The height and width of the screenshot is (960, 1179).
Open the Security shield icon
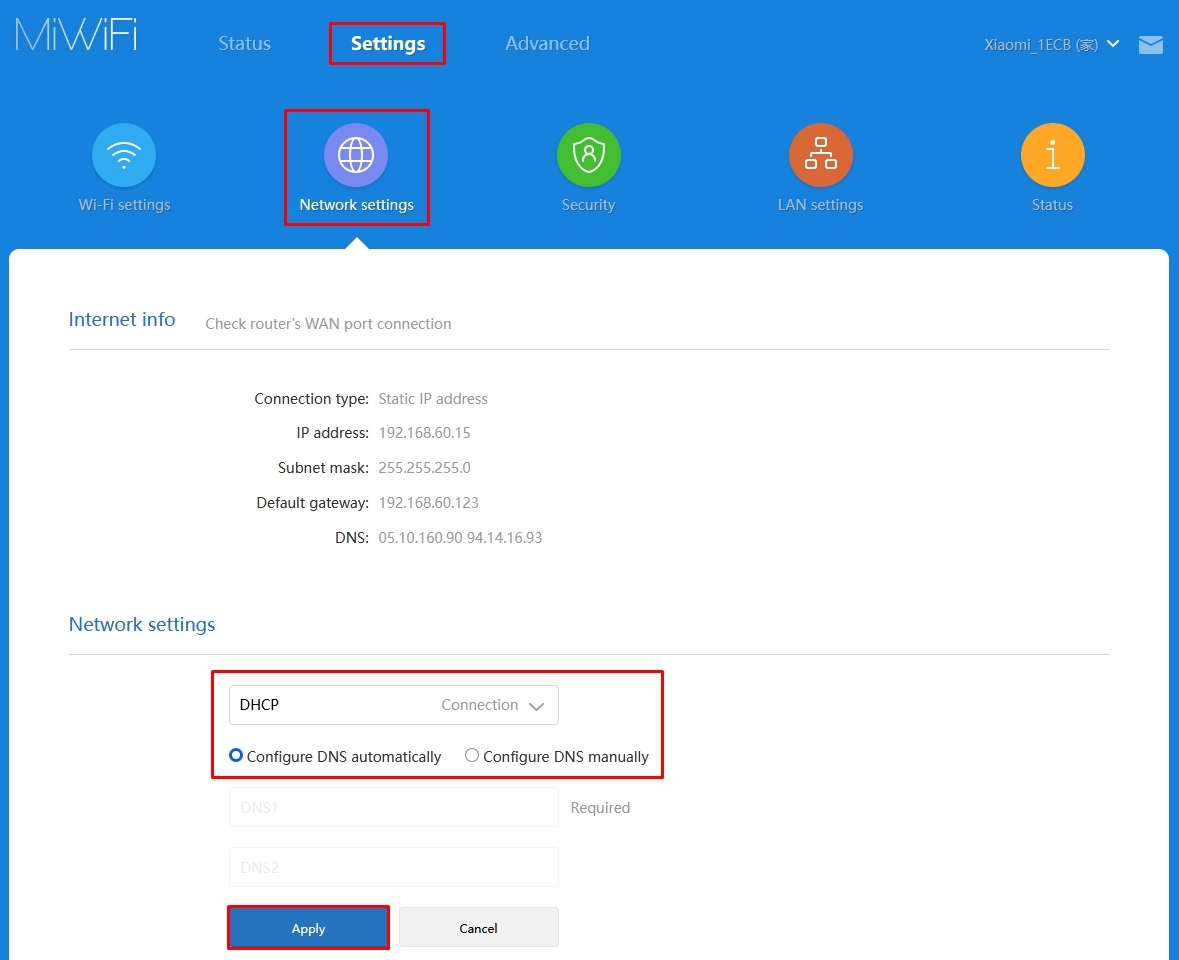point(588,155)
